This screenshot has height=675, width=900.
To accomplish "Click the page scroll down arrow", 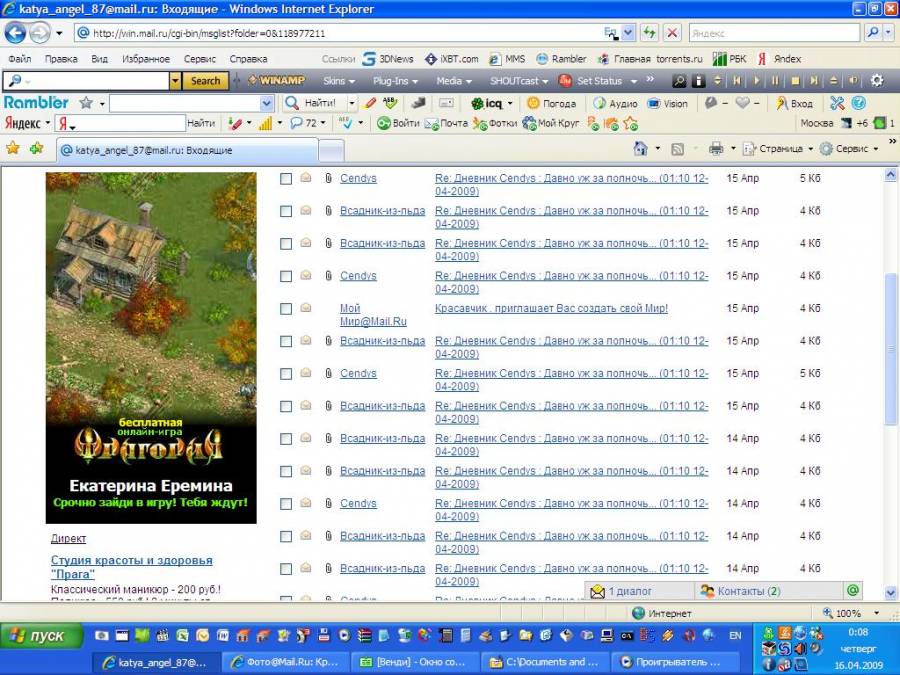I will tap(890, 592).
